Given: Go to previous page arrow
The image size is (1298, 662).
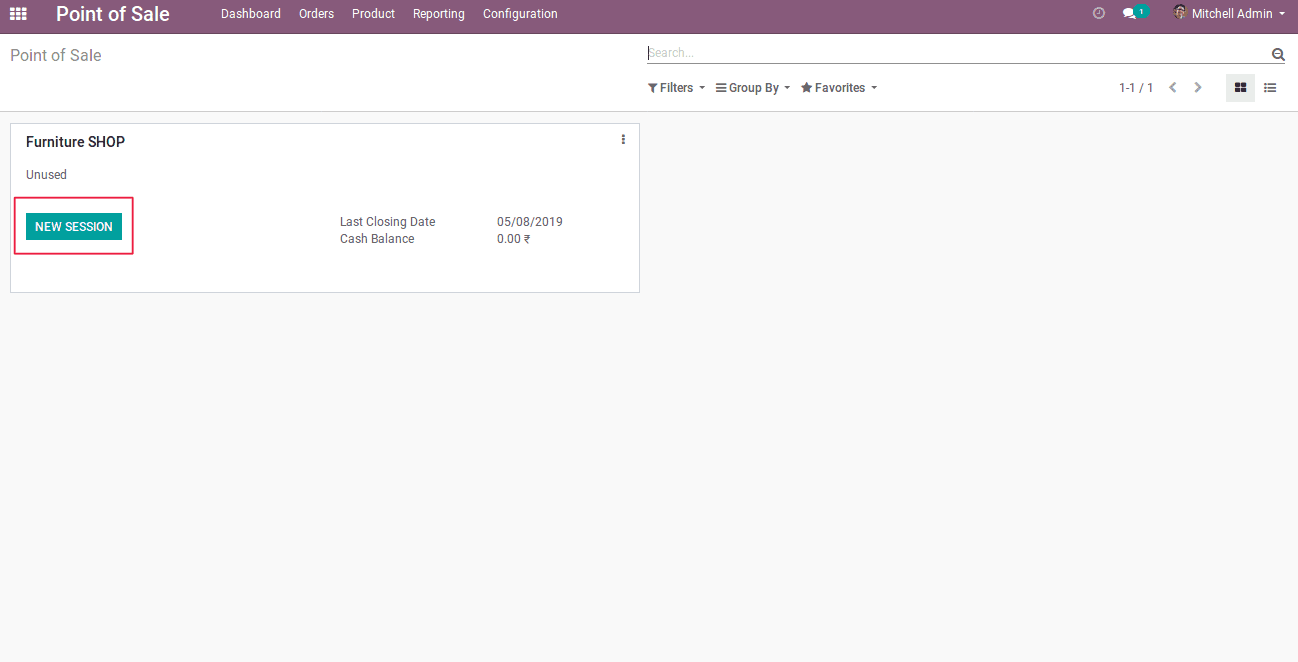Looking at the screenshot, I should [x=1173, y=88].
